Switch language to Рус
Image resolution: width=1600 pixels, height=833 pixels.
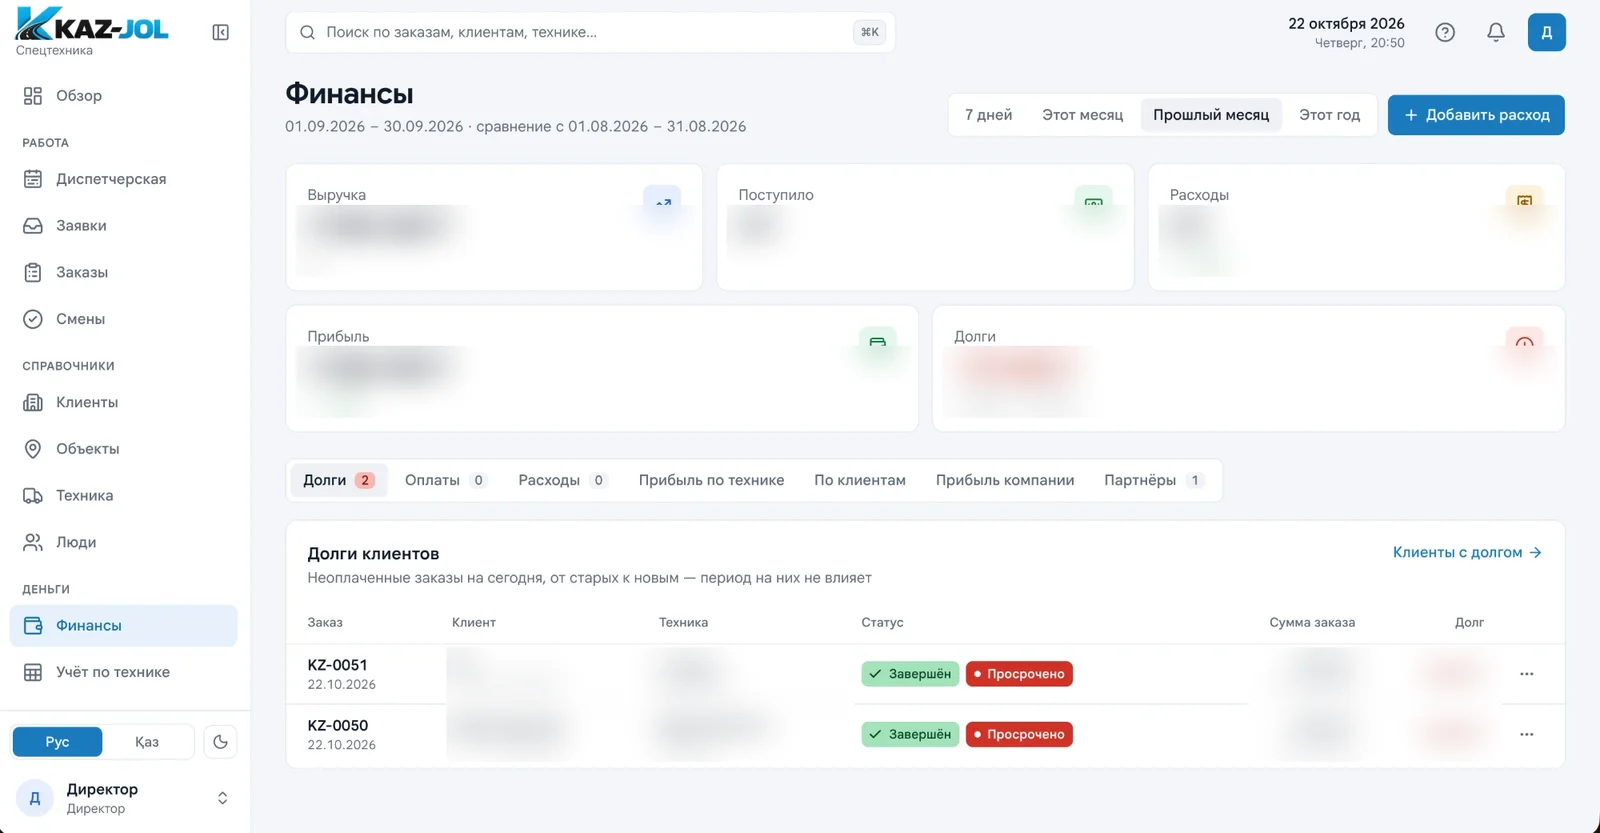[x=57, y=742]
